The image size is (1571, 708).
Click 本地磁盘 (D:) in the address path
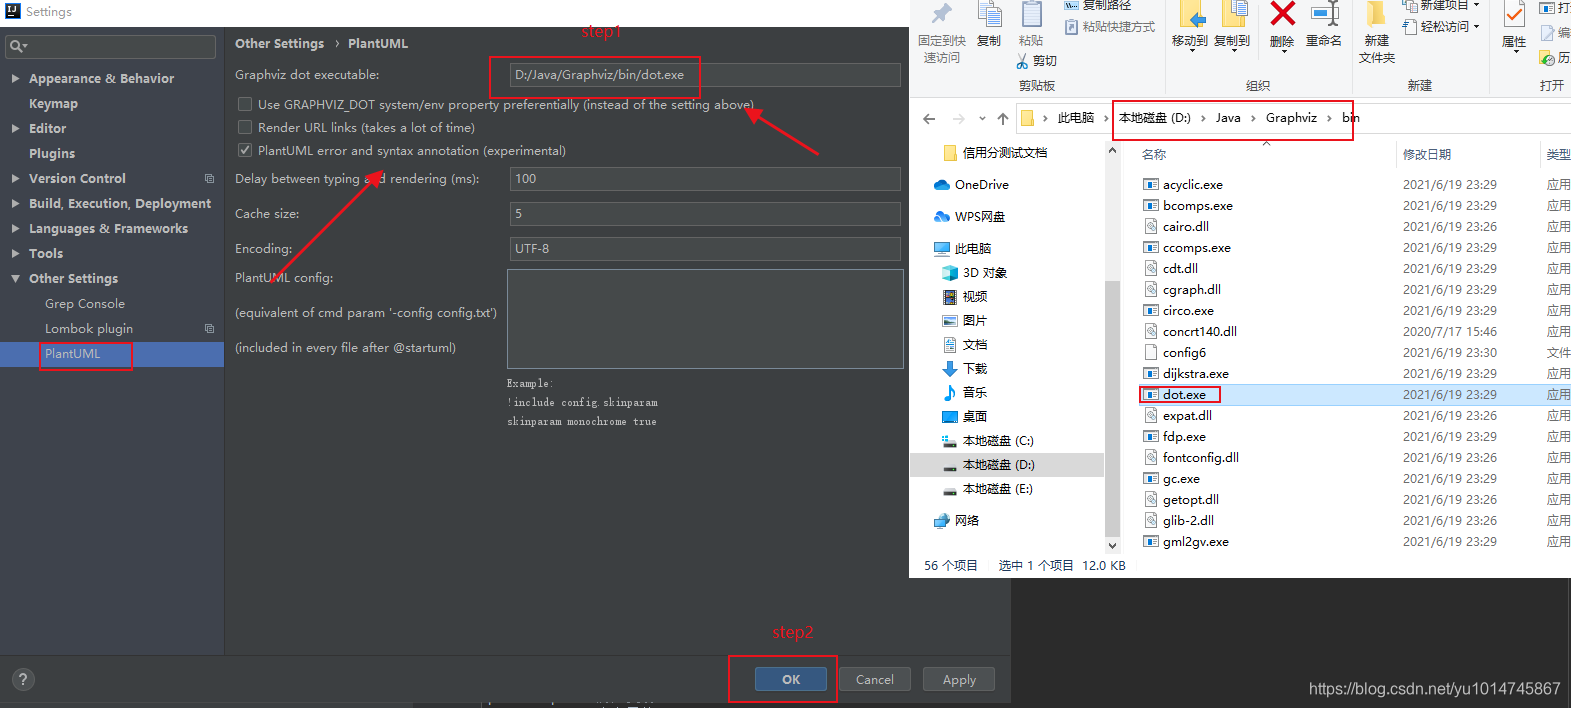tap(1155, 118)
